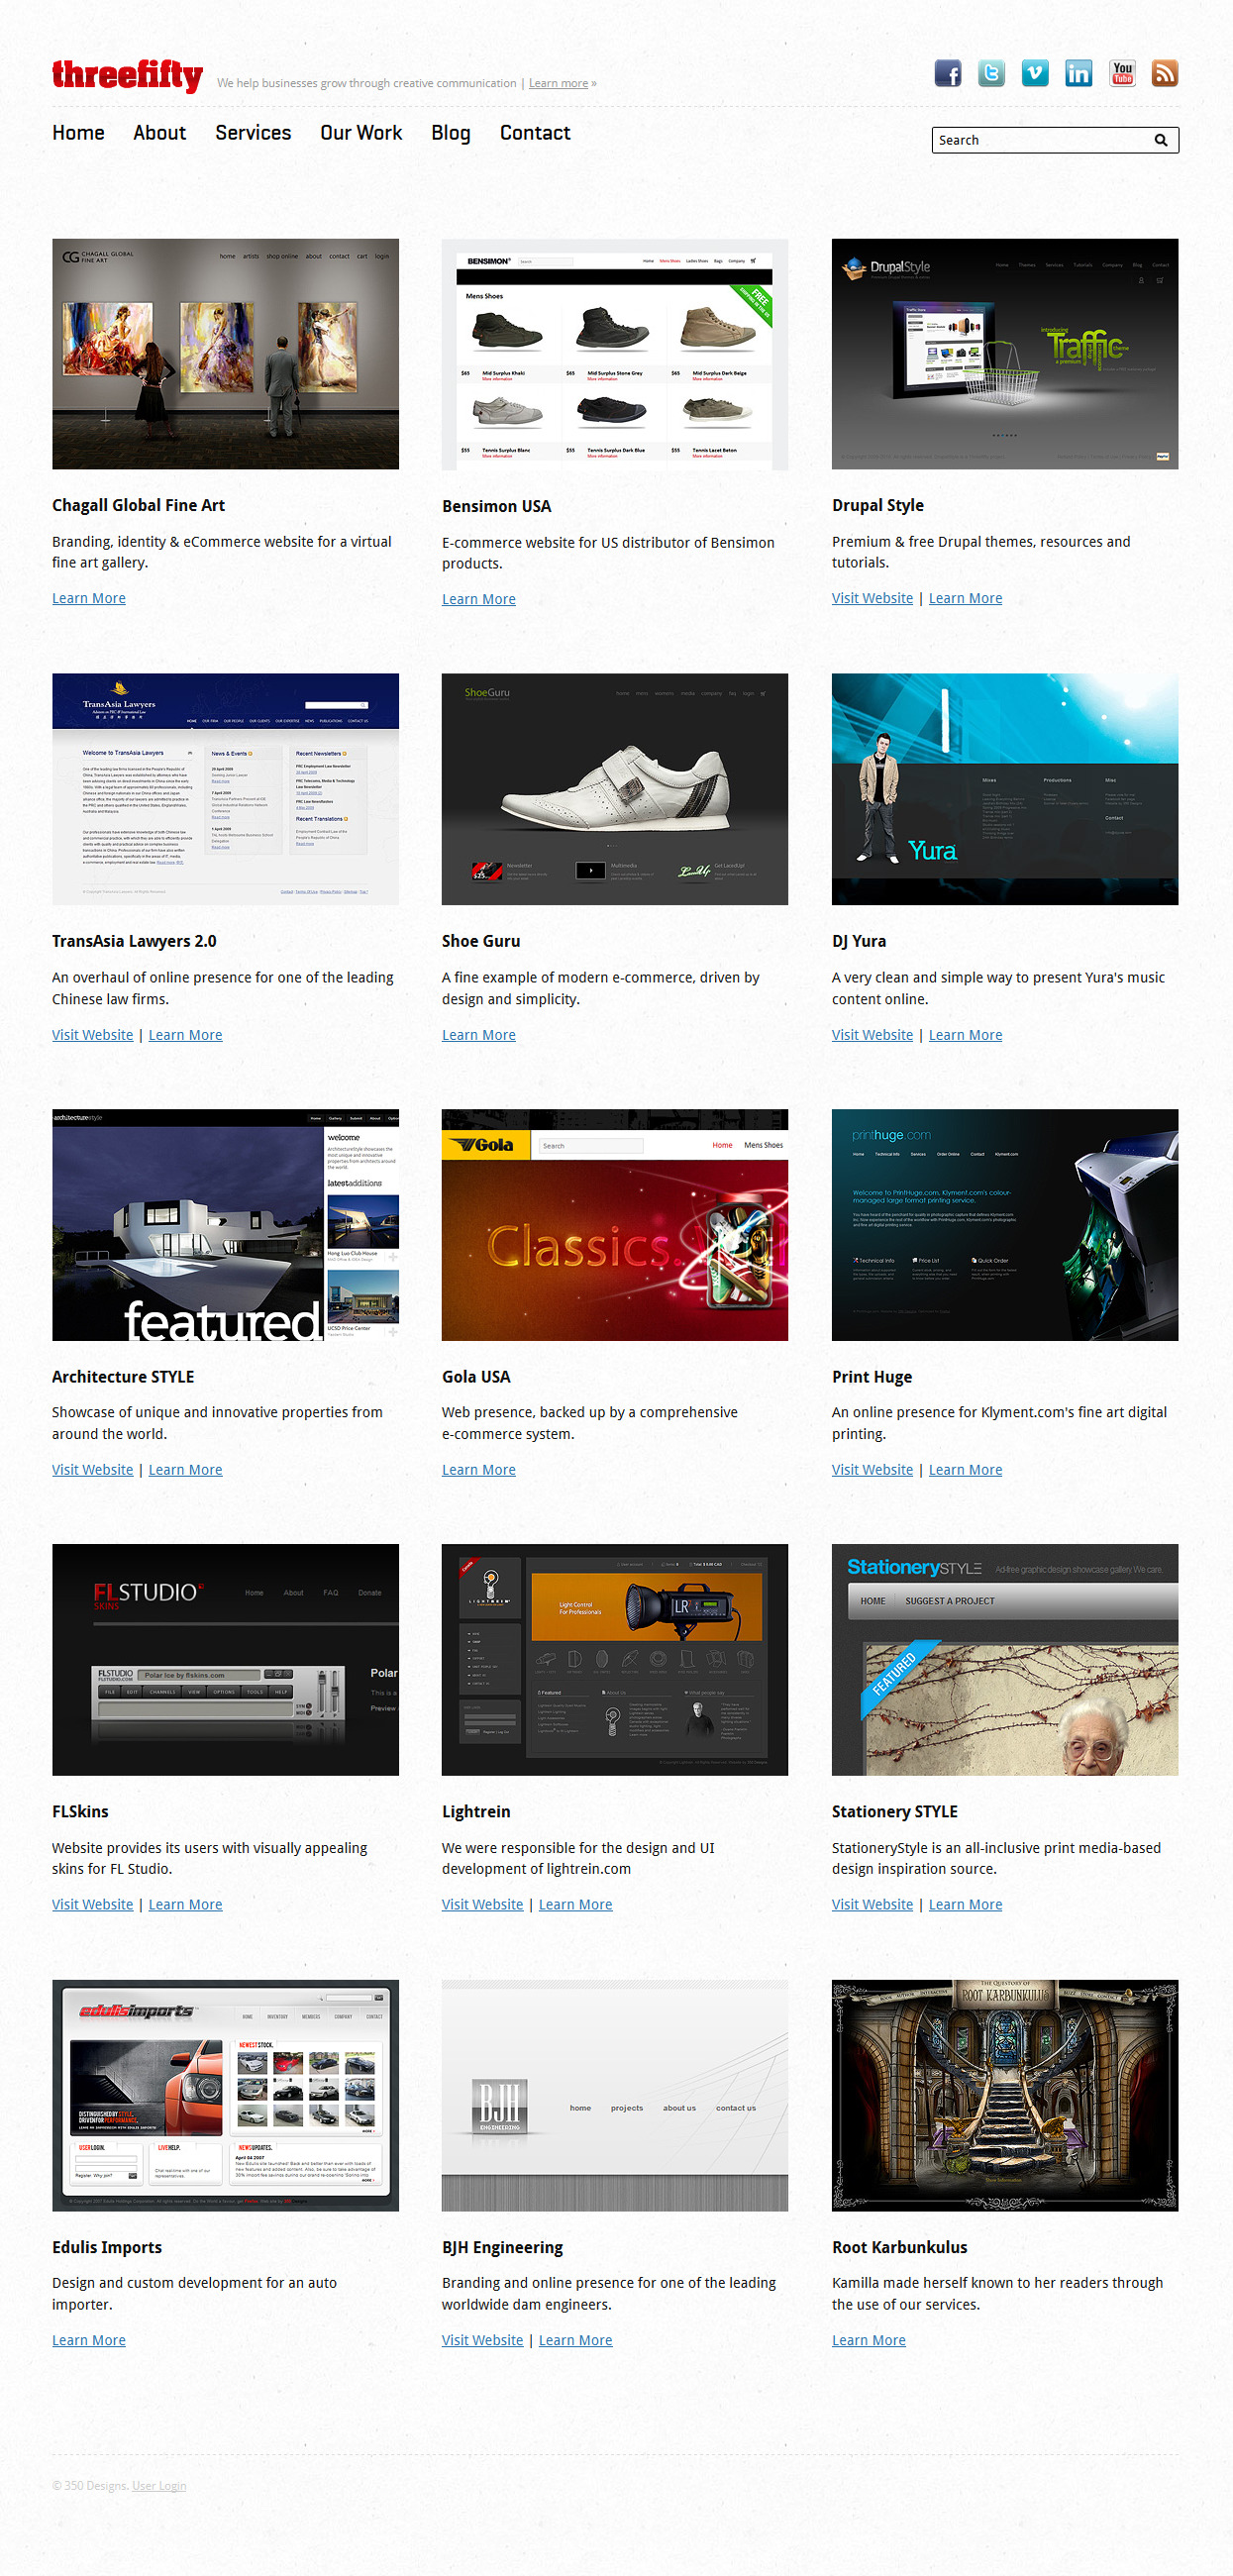This screenshot has width=1233, height=2576.
Task: Open the Contact menu item
Action: 535,133
